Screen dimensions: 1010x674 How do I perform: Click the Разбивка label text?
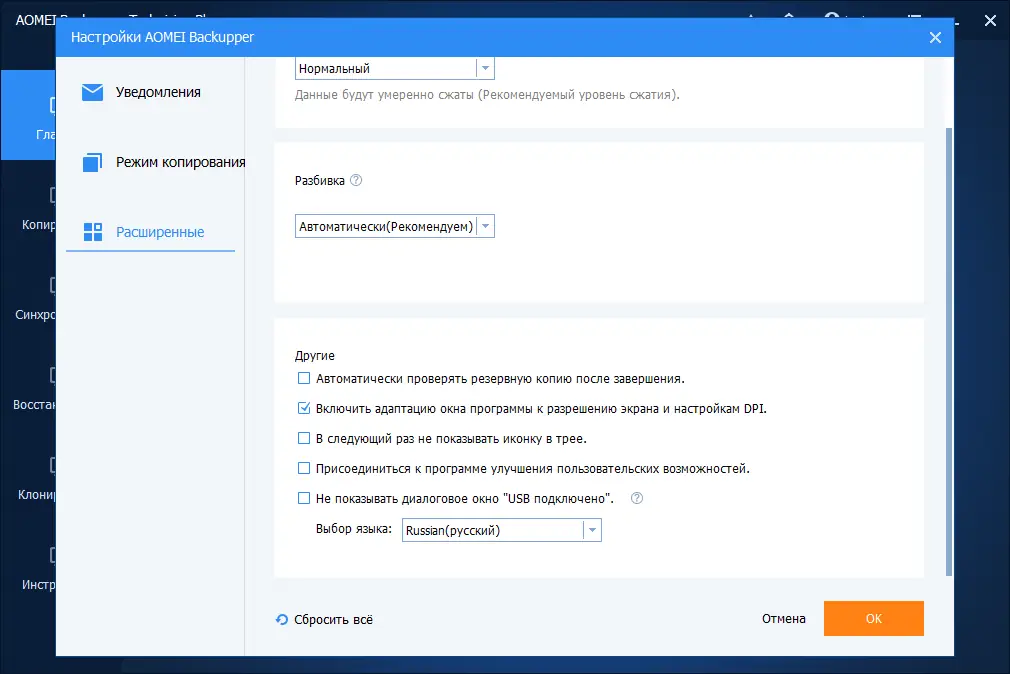click(319, 180)
